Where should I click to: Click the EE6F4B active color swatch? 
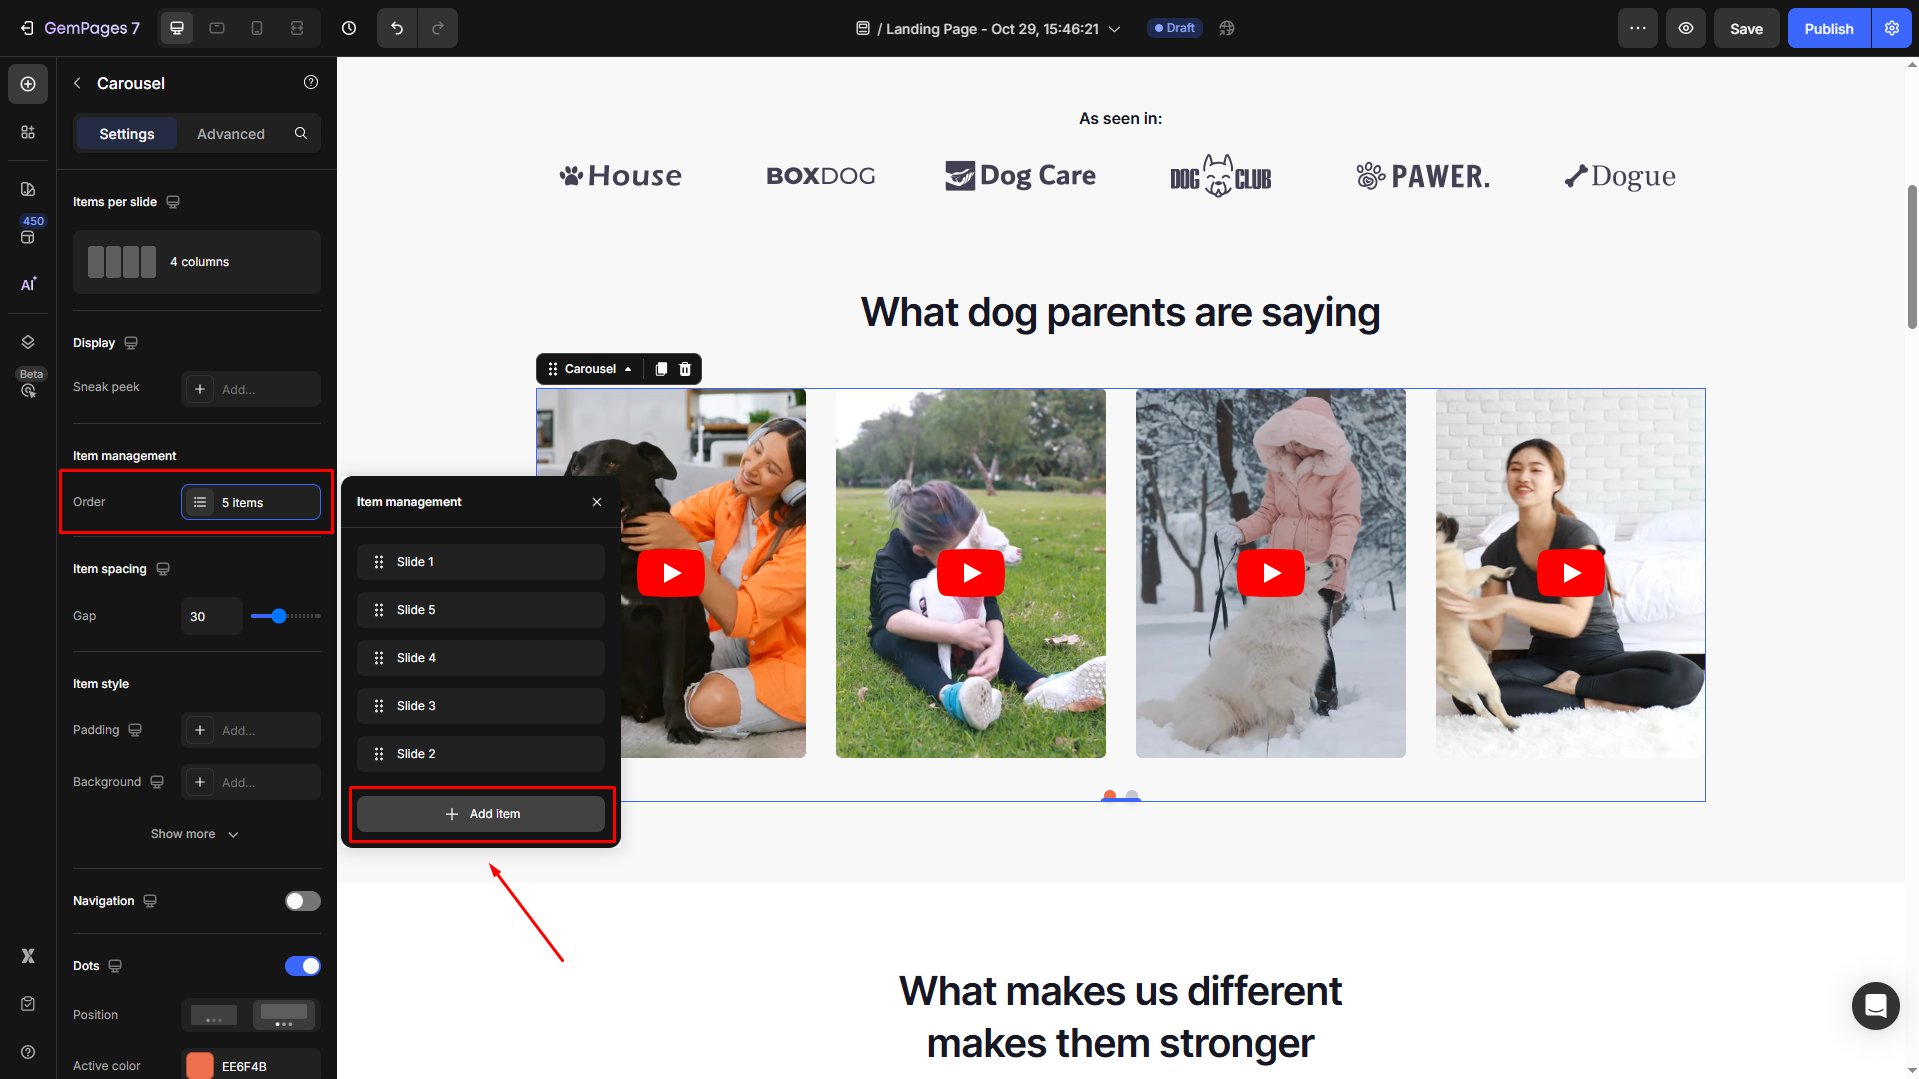coord(200,1066)
